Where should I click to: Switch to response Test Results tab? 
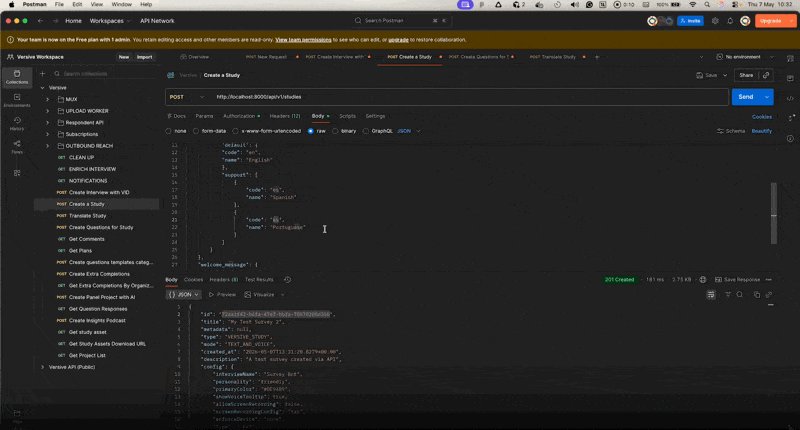259,280
